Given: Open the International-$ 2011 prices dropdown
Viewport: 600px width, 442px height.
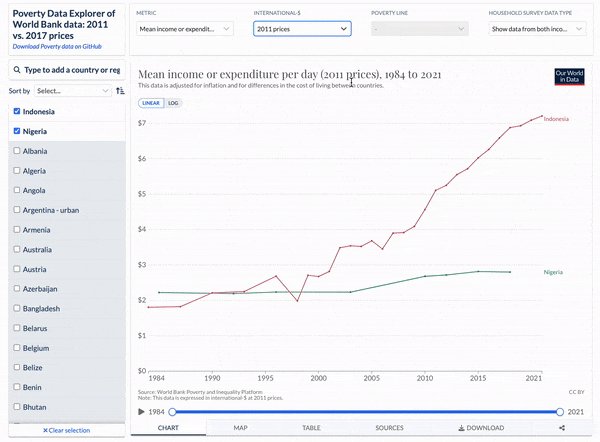Looking at the screenshot, I should [302, 29].
